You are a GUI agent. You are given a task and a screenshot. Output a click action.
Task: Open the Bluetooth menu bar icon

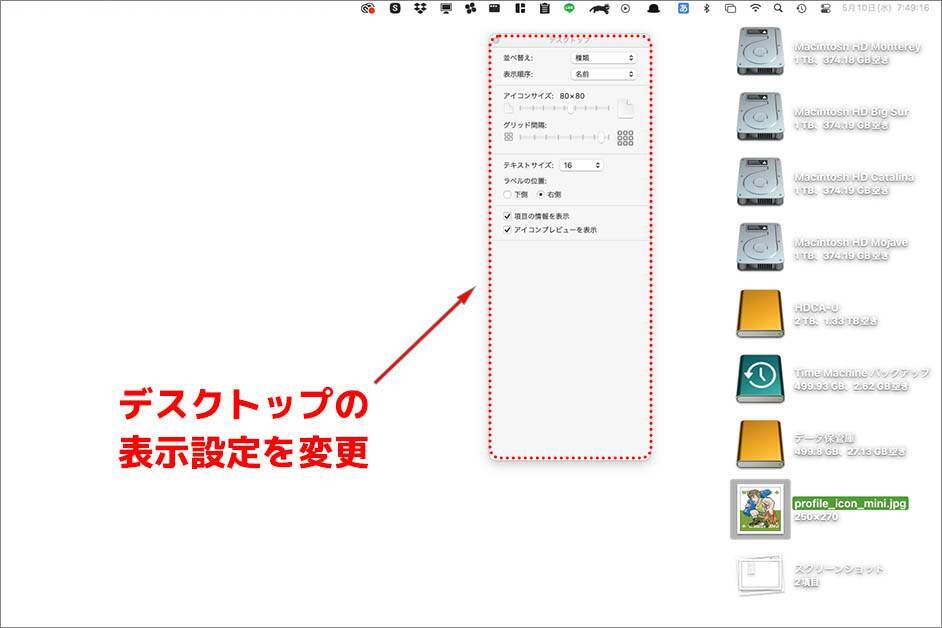coord(706,8)
